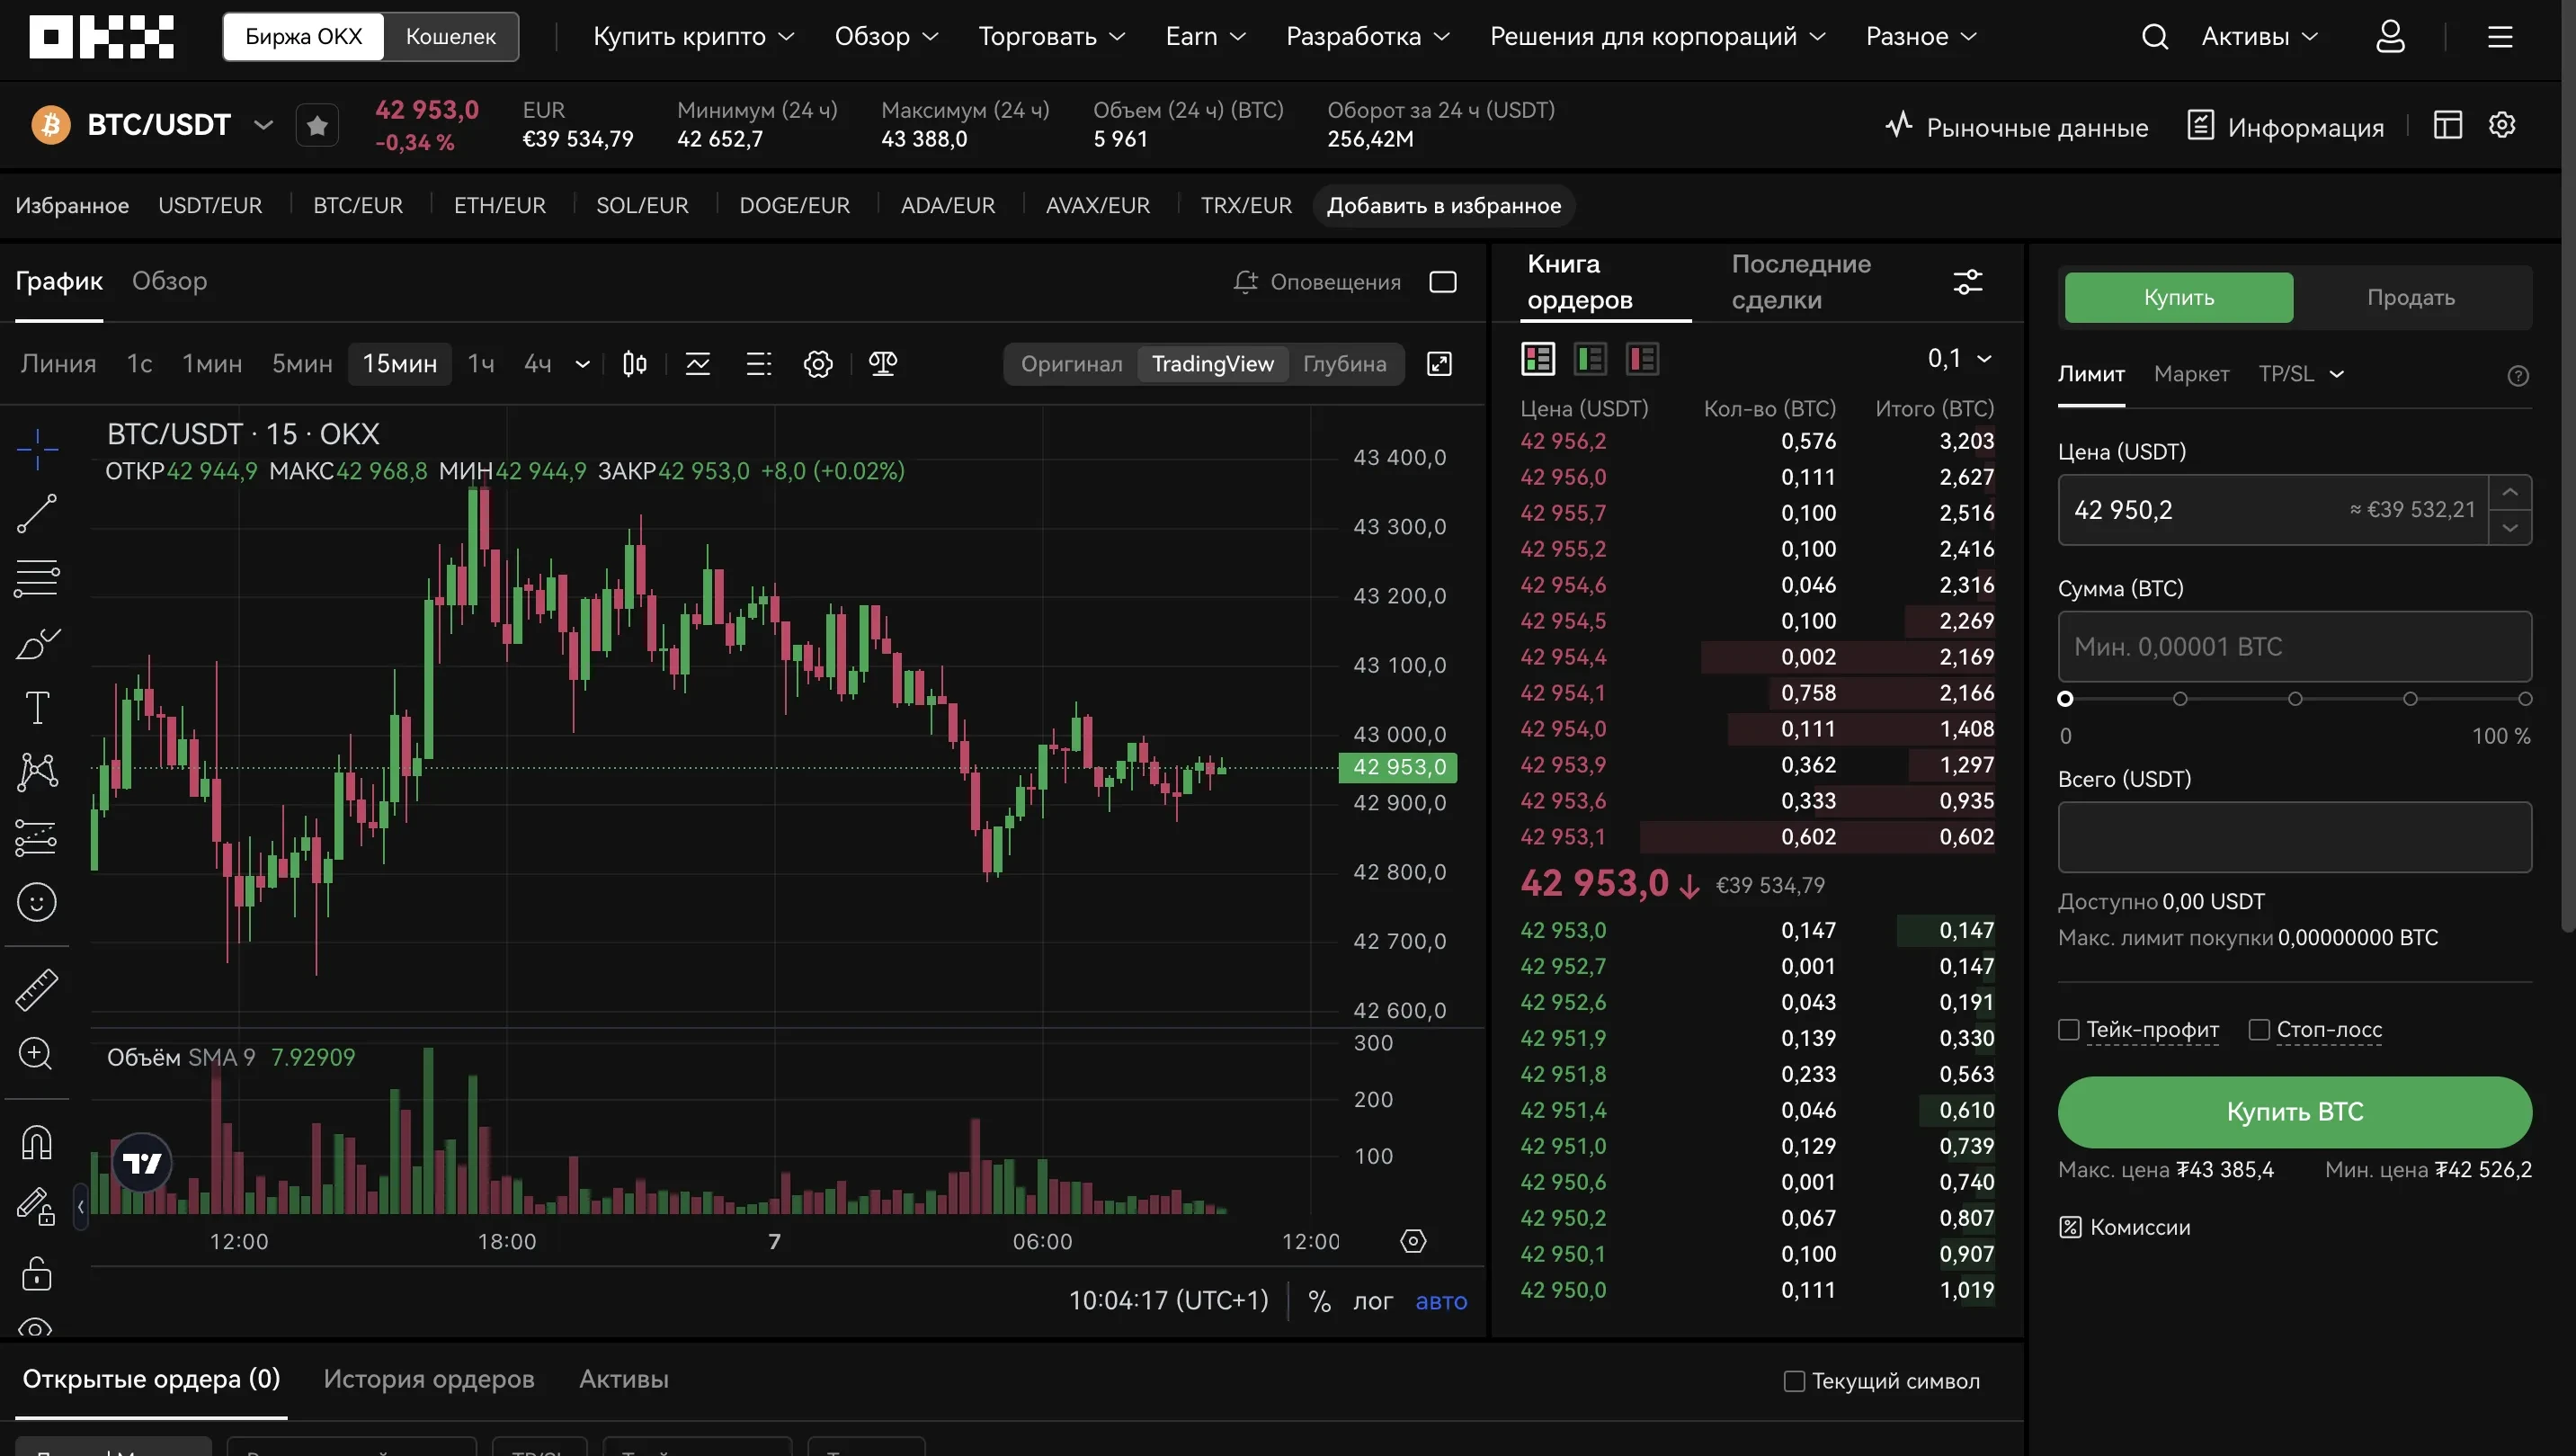Expand the TP/SL order type dropdown
The height and width of the screenshot is (1456, 2576).
coord(2301,374)
